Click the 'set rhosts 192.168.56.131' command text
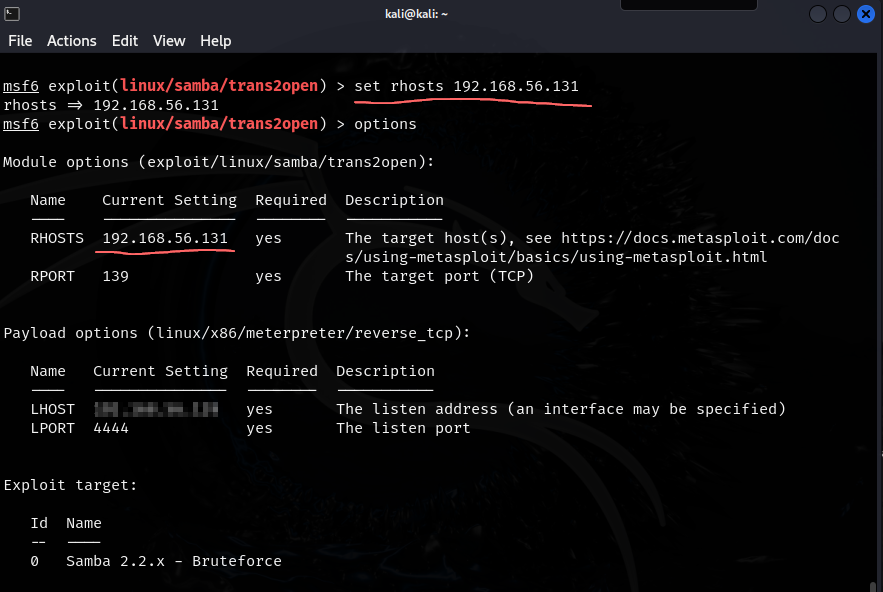The image size is (883, 592). pyautogui.click(x=466, y=86)
